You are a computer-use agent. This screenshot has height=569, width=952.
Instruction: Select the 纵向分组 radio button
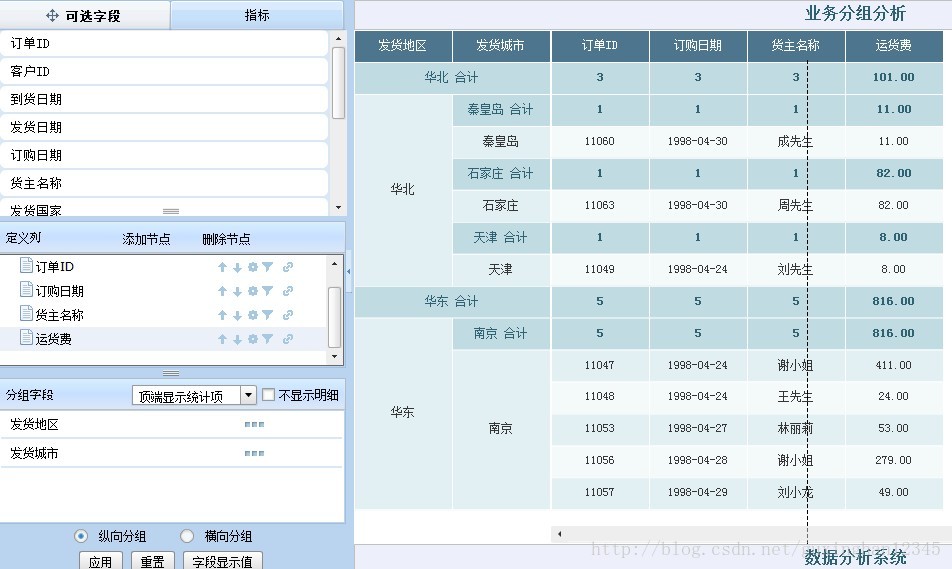click(81, 536)
